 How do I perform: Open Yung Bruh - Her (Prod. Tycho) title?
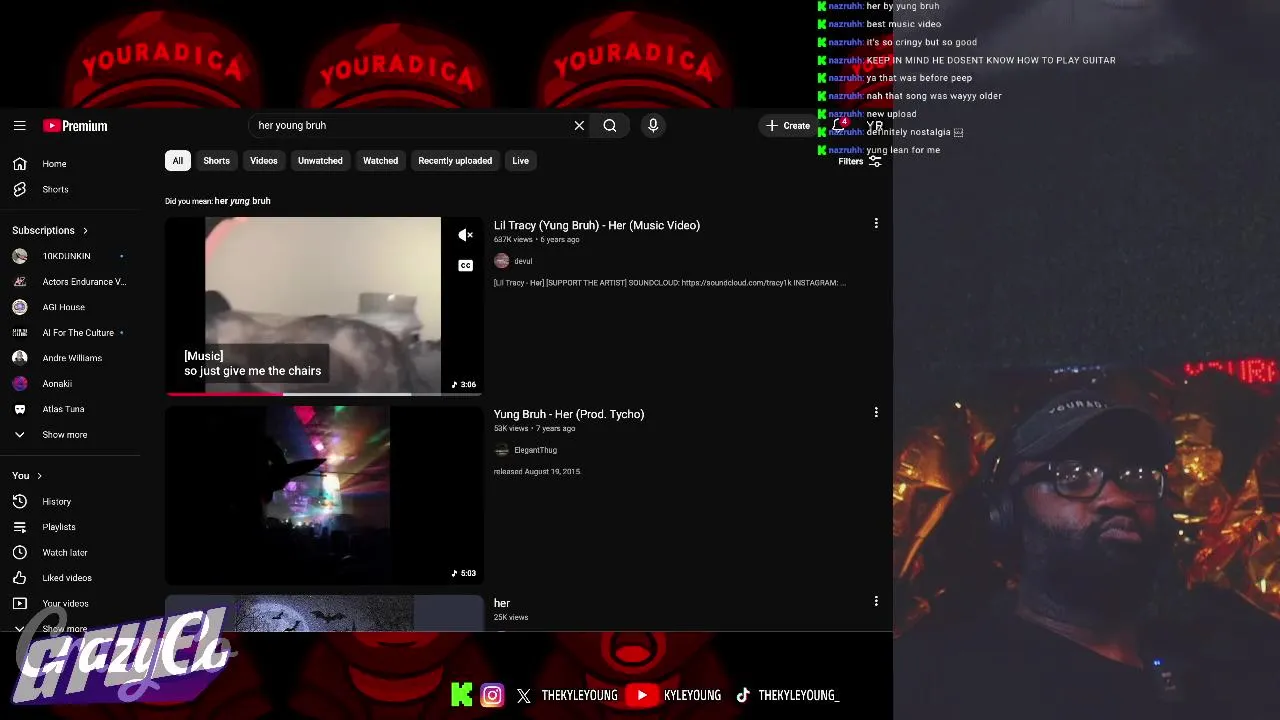[x=569, y=414]
